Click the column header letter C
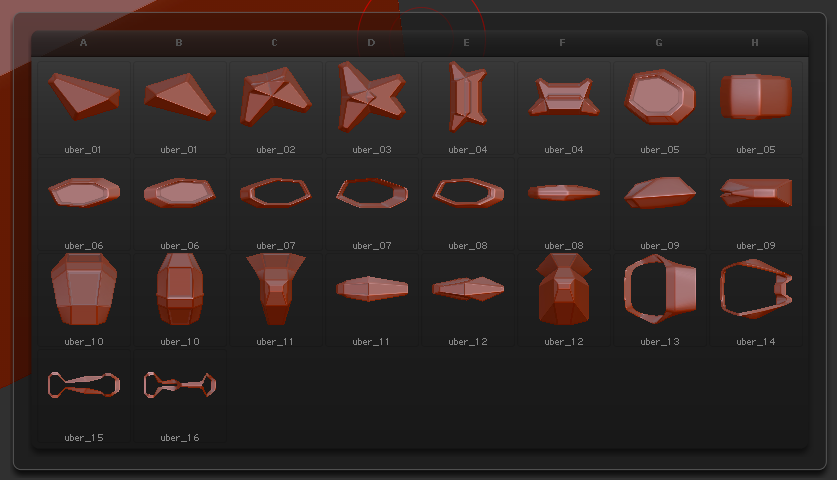Screen dimensions: 837x480 click(x=274, y=43)
